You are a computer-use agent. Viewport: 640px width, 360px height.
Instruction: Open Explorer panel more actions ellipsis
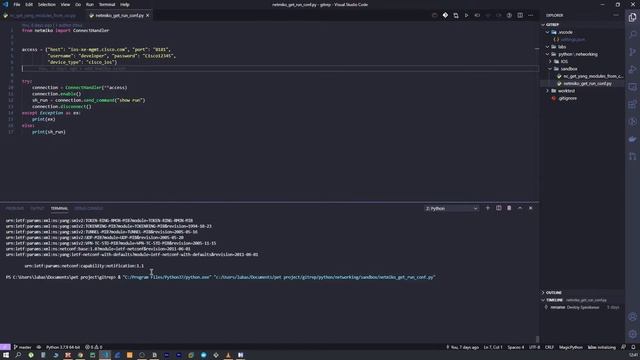click(x=616, y=15)
